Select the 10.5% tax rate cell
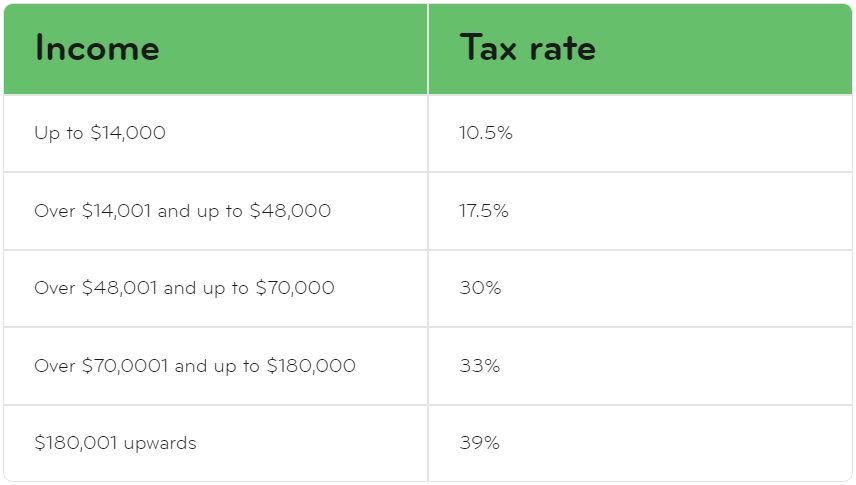This screenshot has height=485, width=856. pyautogui.click(x=485, y=133)
